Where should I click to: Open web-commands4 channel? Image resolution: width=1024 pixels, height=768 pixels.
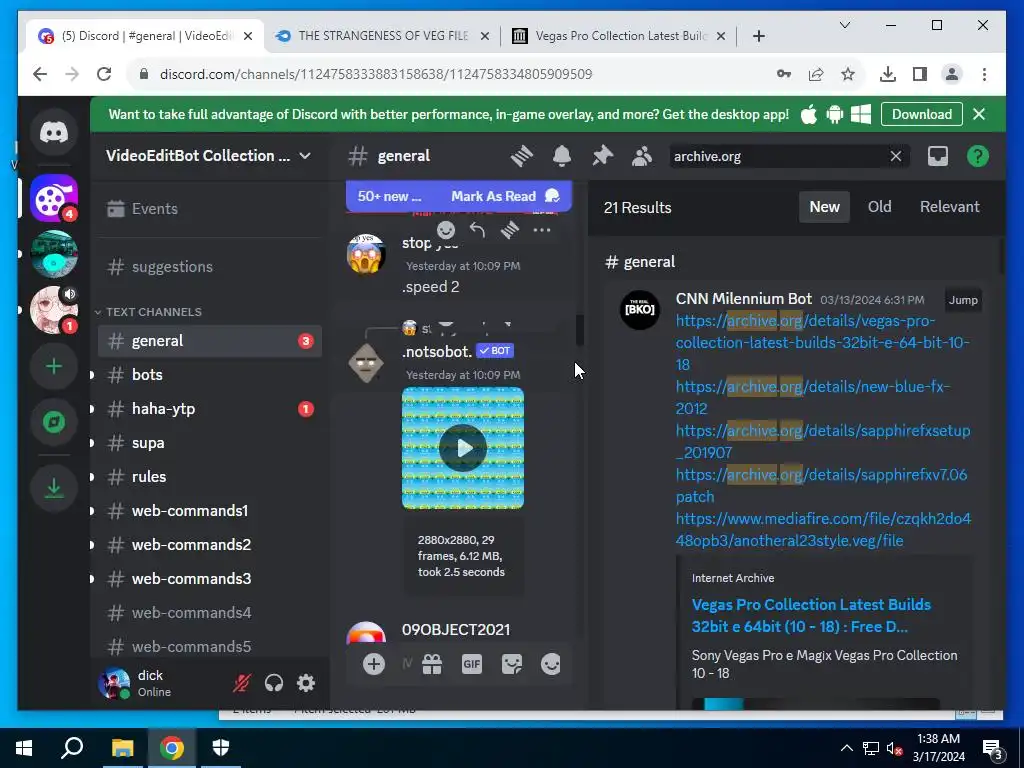209,613
